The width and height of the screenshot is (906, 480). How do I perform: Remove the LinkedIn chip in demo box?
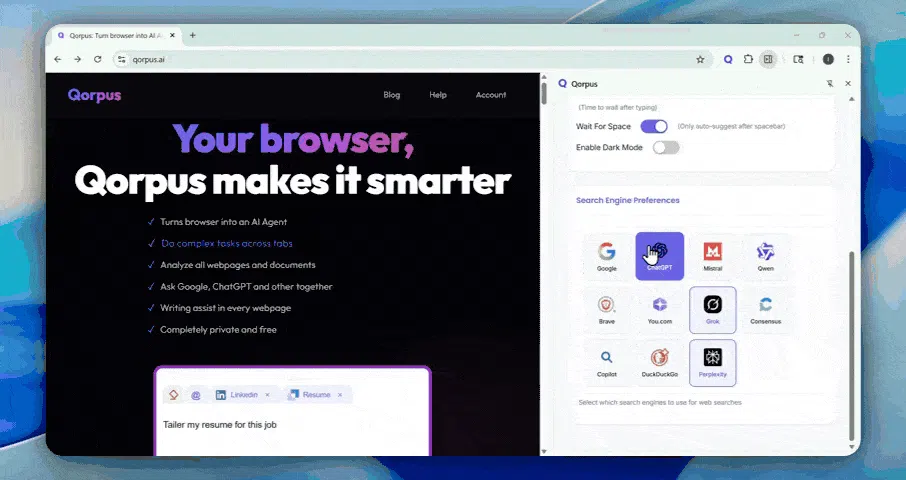[x=267, y=395]
